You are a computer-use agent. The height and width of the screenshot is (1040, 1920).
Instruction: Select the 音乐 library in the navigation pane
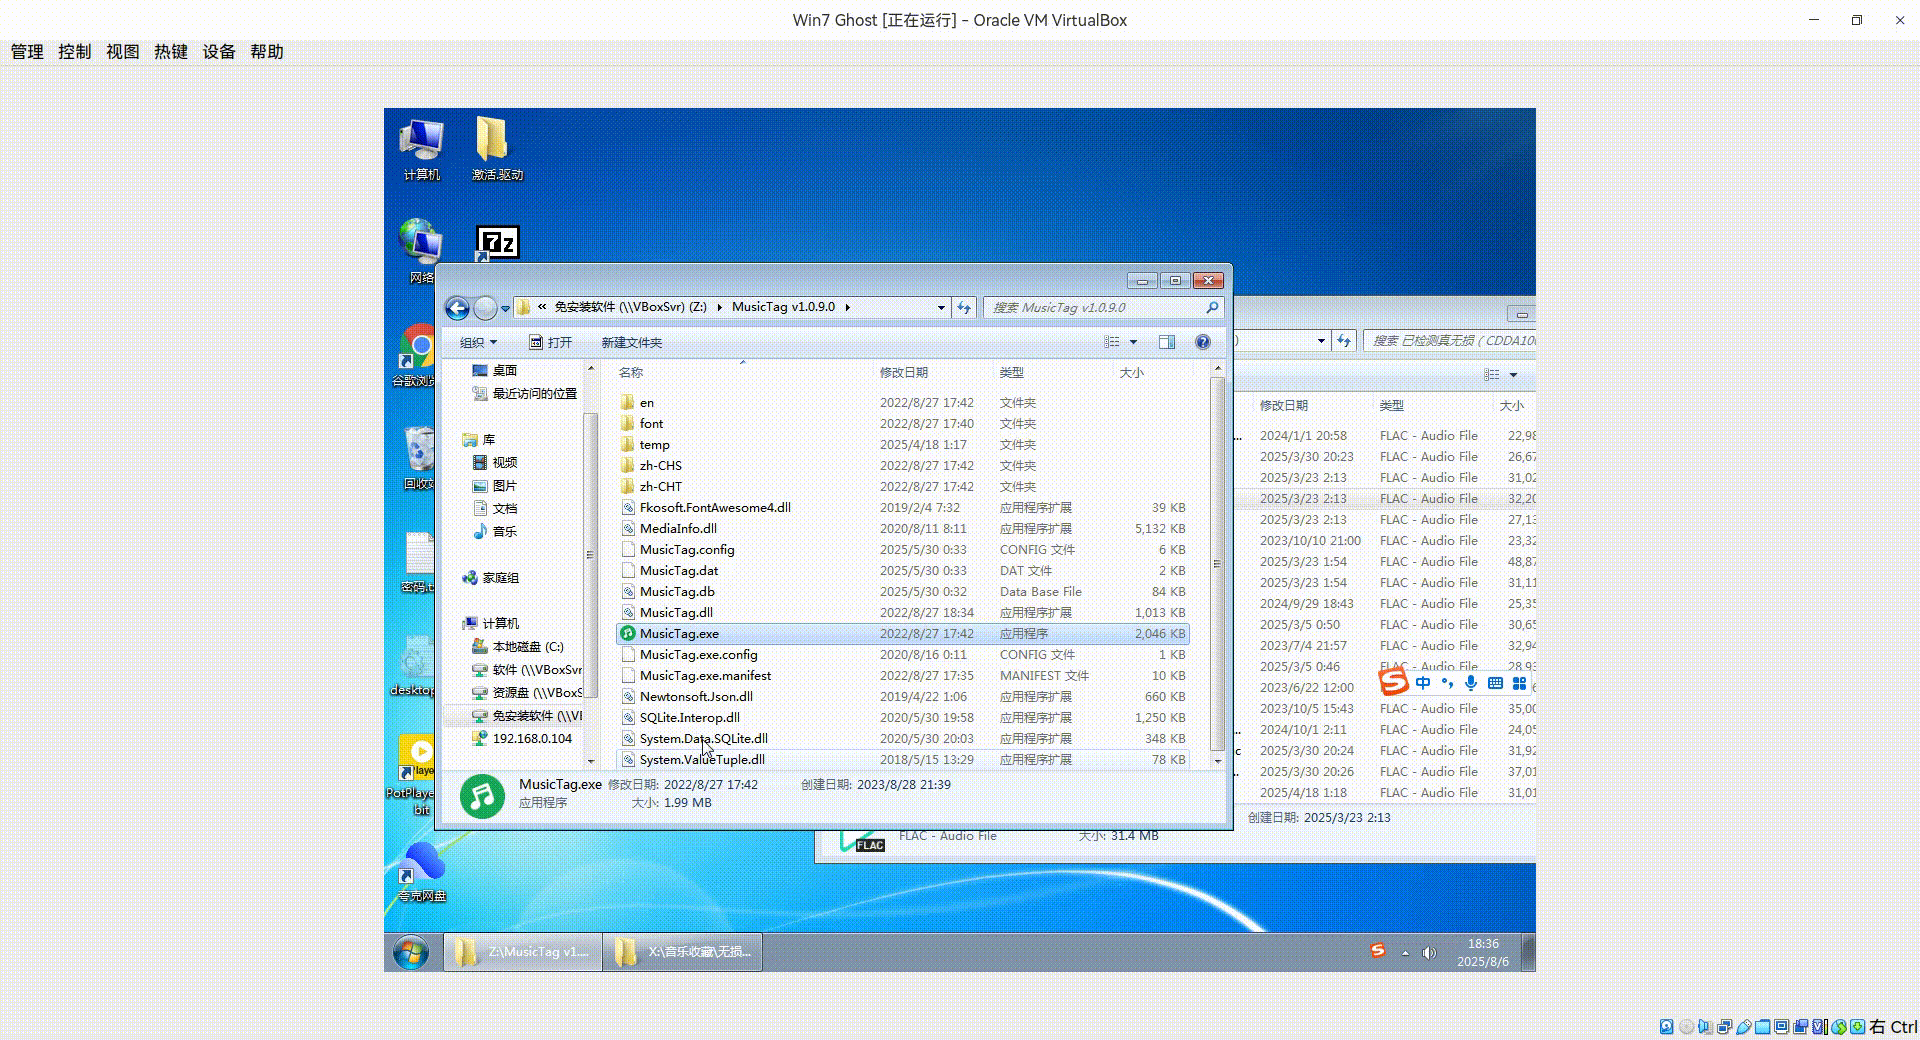click(x=495, y=531)
